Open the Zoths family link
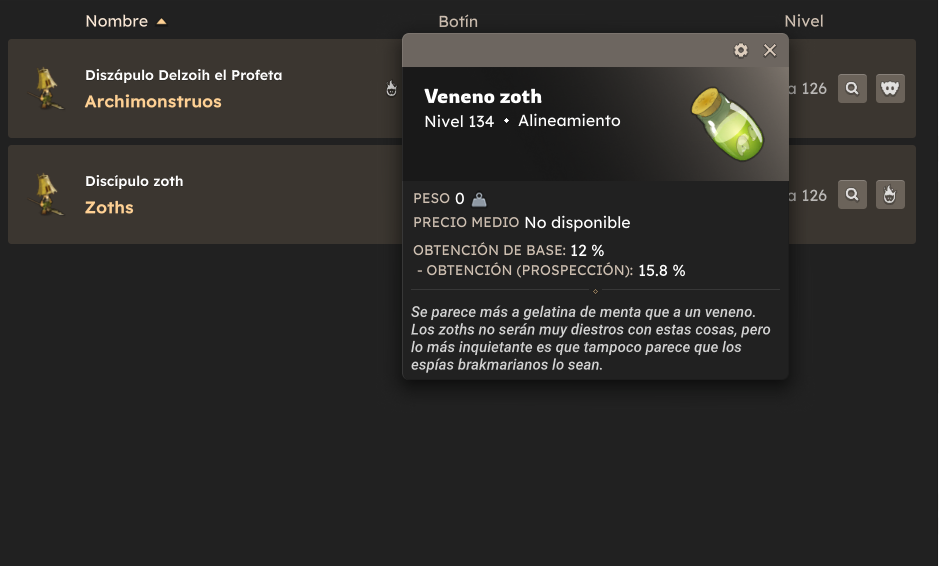 pyautogui.click(x=109, y=208)
